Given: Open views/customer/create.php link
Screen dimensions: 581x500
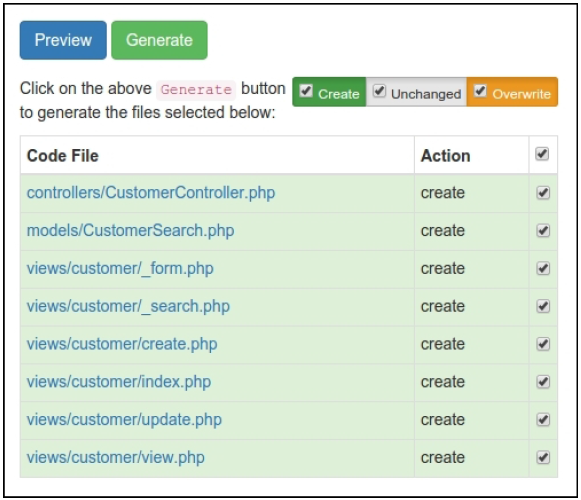Looking at the screenshot, I should point(122,344).
